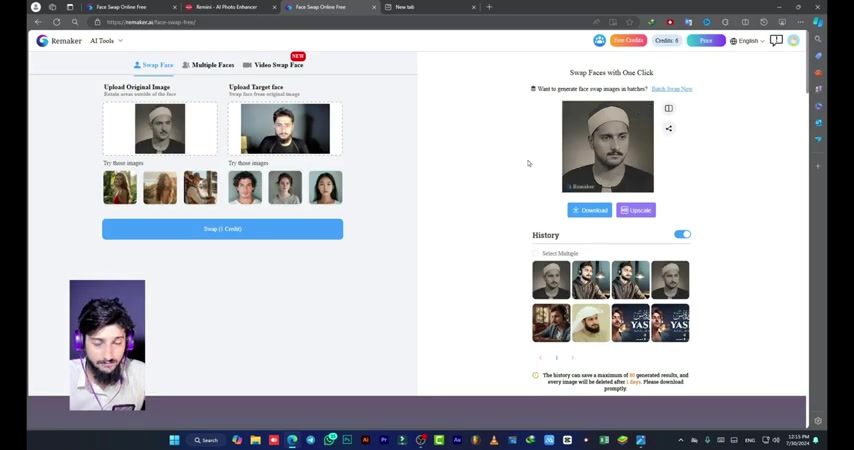The image size is (854, 450).
Task: Select the Video Swap Face tab
Action: point(273,65)
